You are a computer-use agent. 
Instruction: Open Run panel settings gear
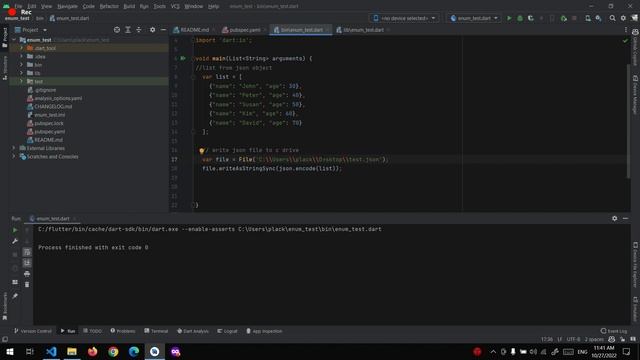coord(614,218)
